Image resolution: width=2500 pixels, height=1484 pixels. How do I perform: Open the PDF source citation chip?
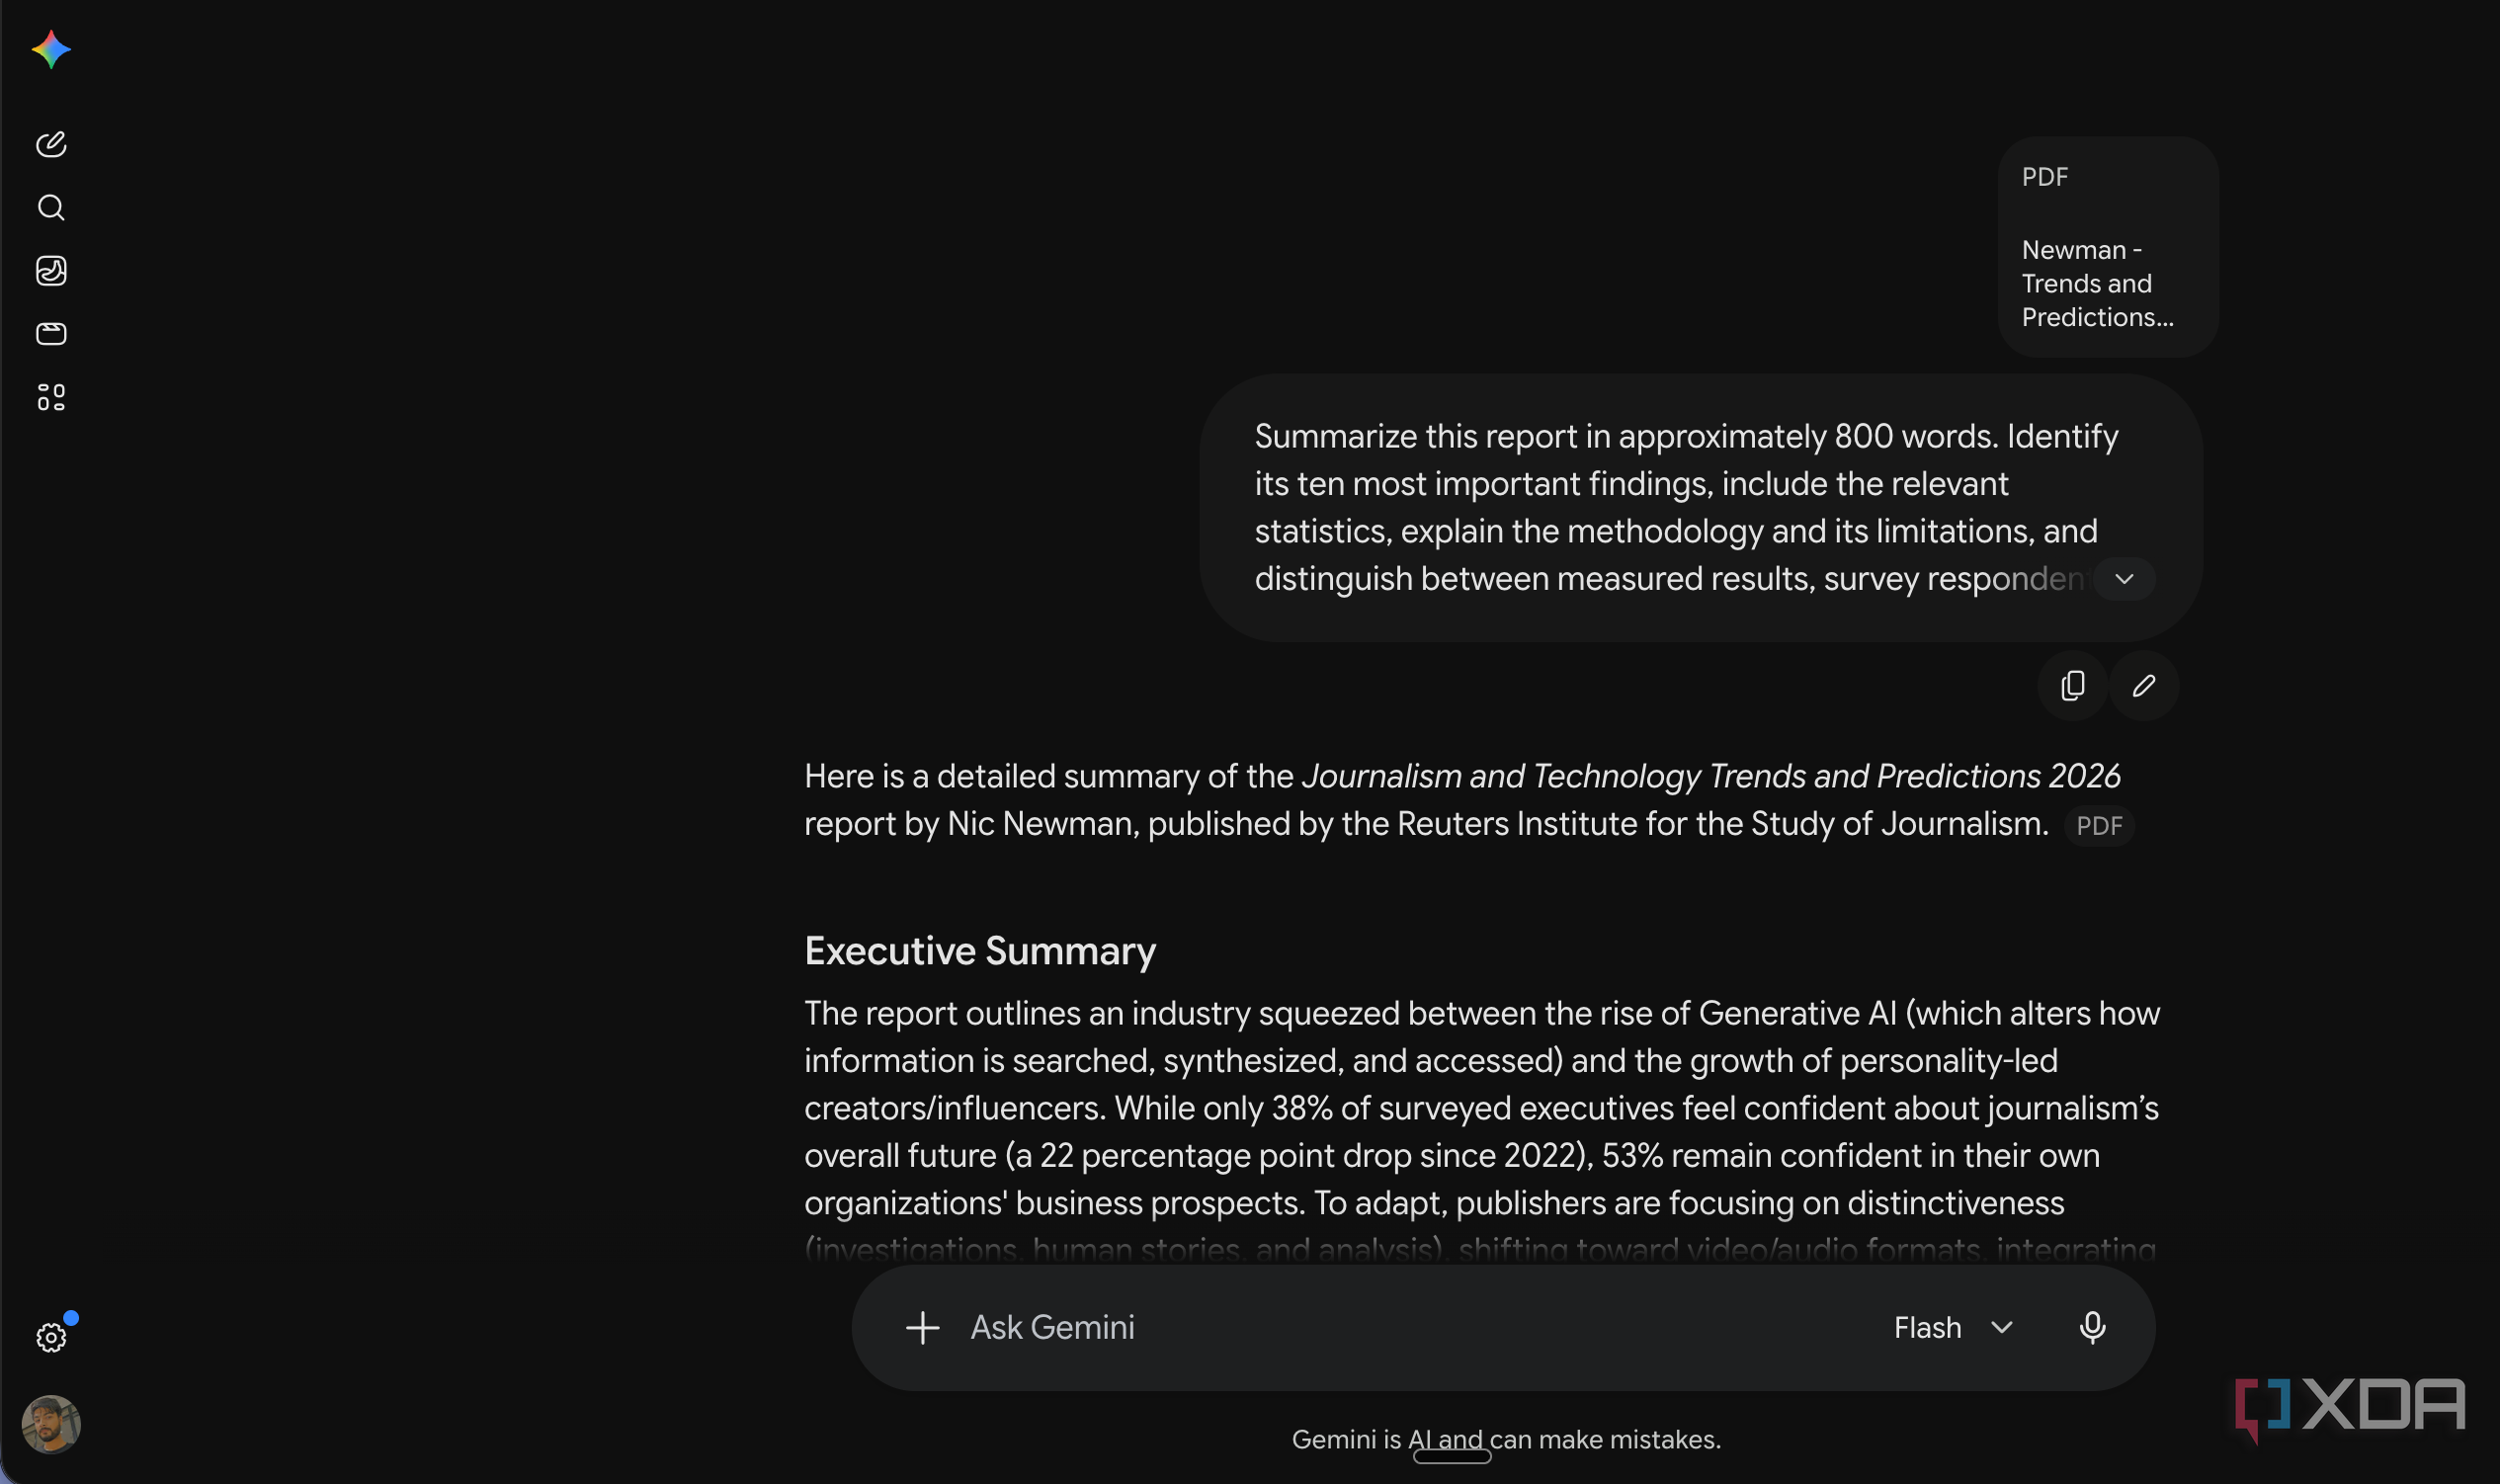(2099, 825)
